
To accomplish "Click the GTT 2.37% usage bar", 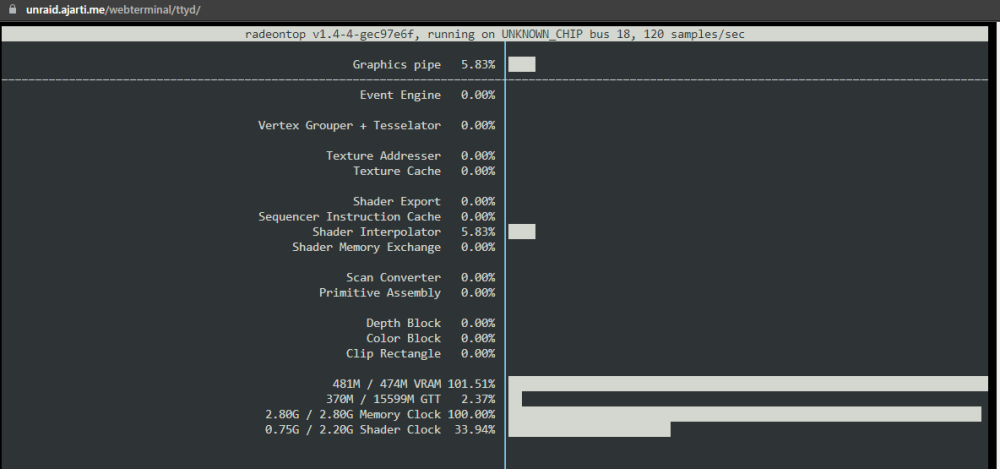I will 515,399.
